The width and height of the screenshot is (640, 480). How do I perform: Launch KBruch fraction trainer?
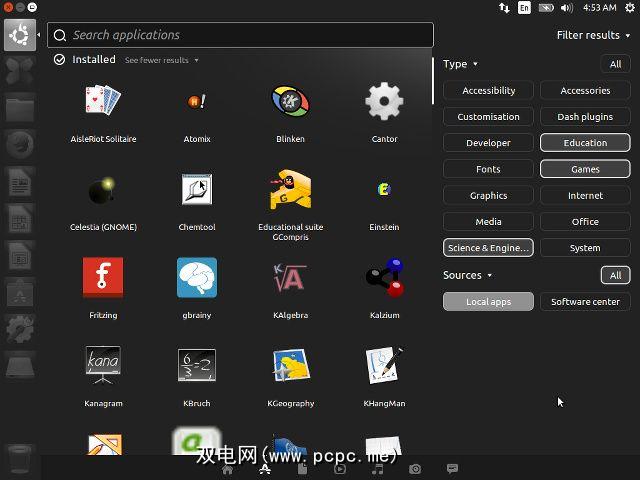(x=197, y=376)
